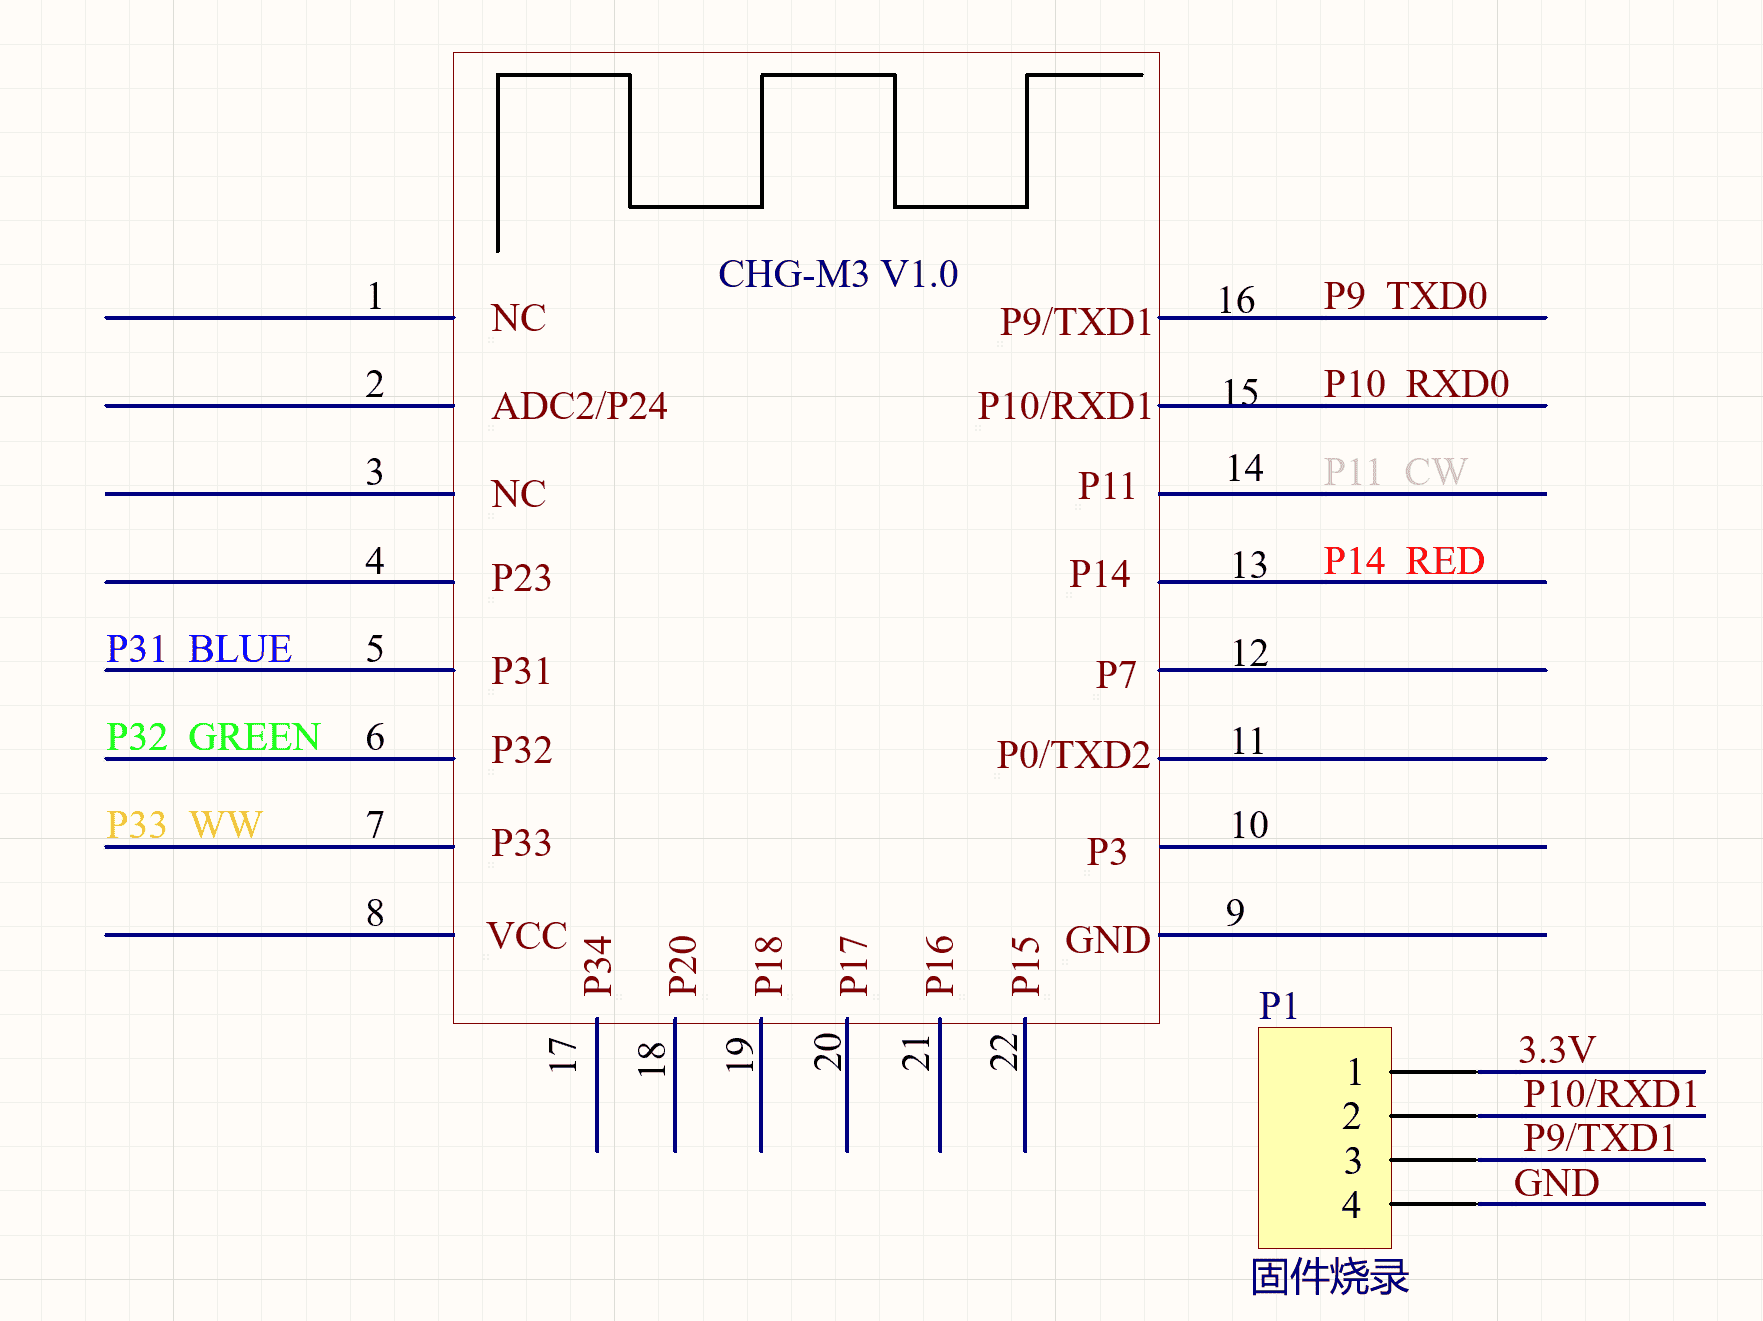Screen dimensions: 1763x1321
Task: Click the P0/TXD2 pin name
Action: 1073,755
